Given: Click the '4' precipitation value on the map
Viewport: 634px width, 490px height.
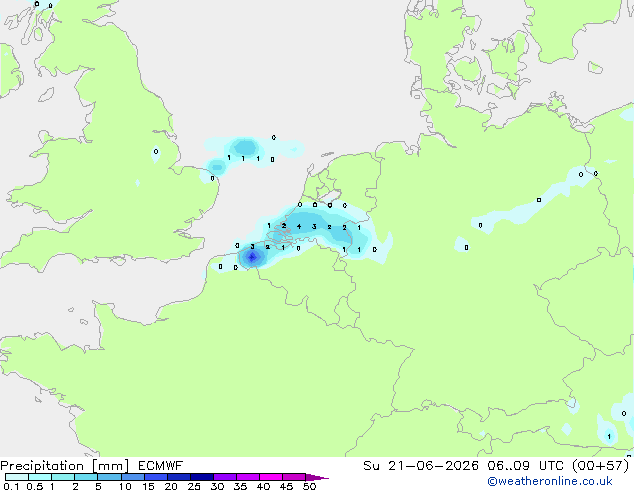Looking at the screenshot, I should (x=299, y=226).
